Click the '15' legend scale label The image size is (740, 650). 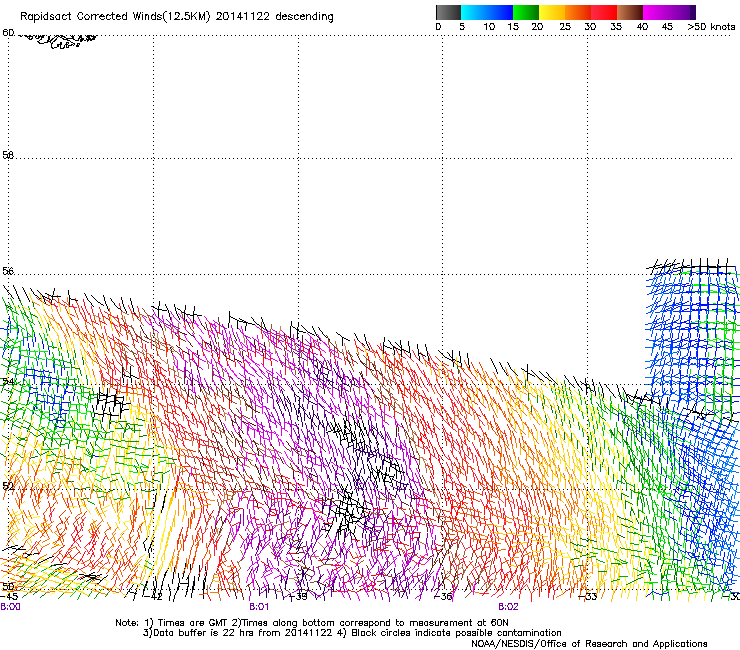[513, 26]
